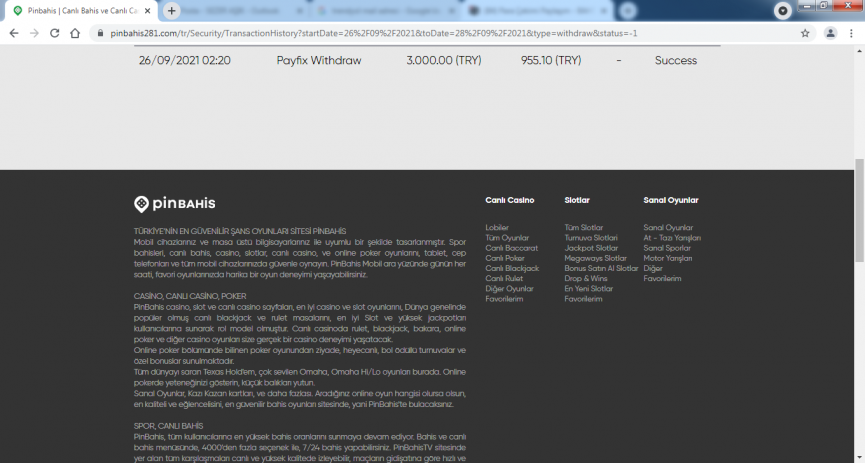865x463 pixels.
Task: Click the 3.000.00 (TRY) amount cell
Action: [444, 60]
